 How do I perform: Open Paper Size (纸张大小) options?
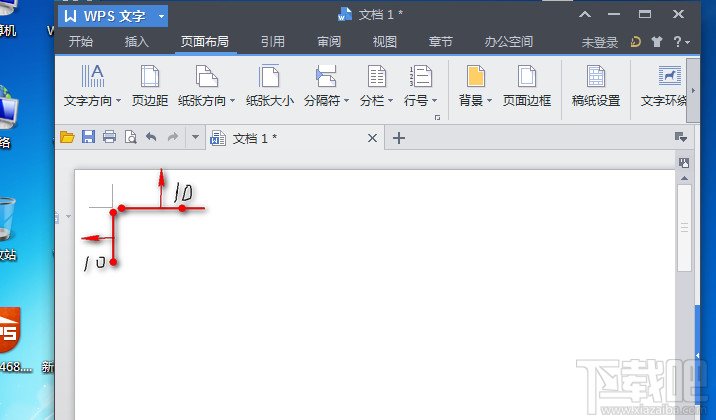269,86
